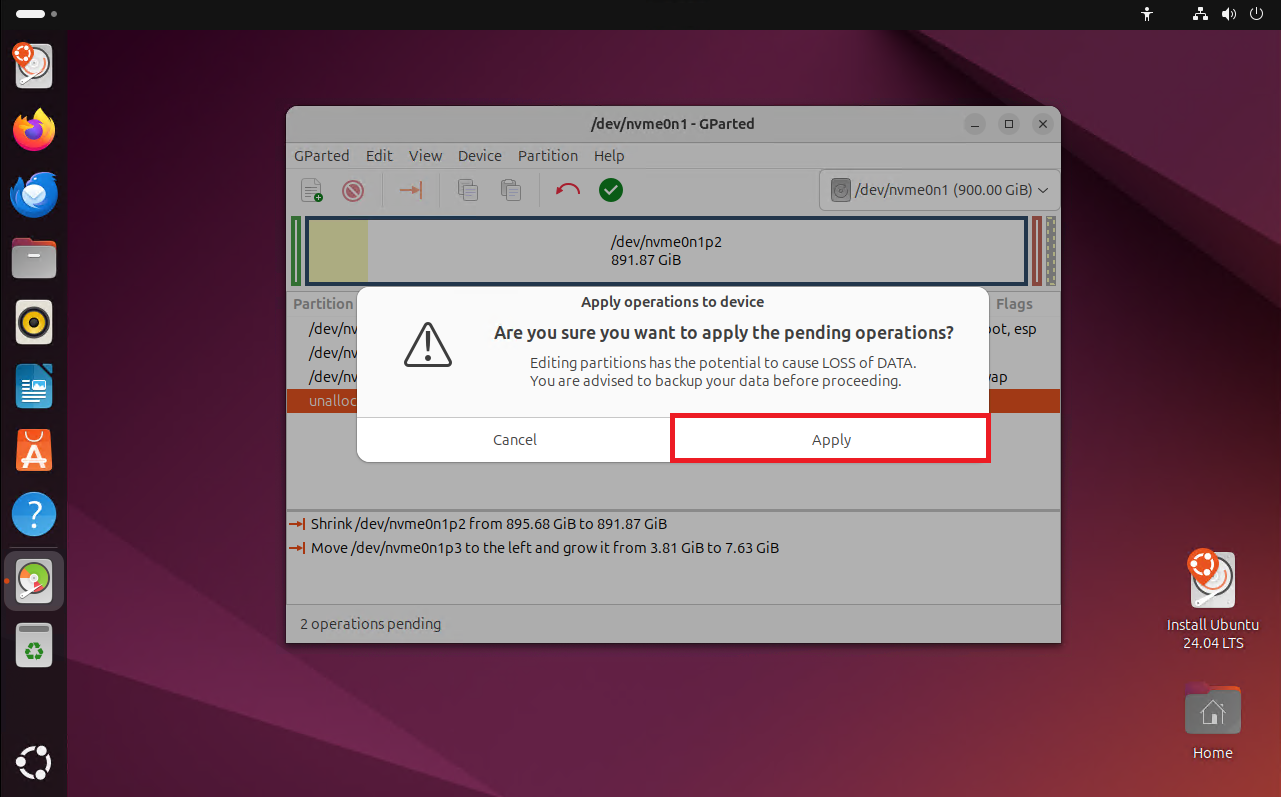Click the Resize/Move partition toolbar icon
The image size is (1281, 797).
411,190
